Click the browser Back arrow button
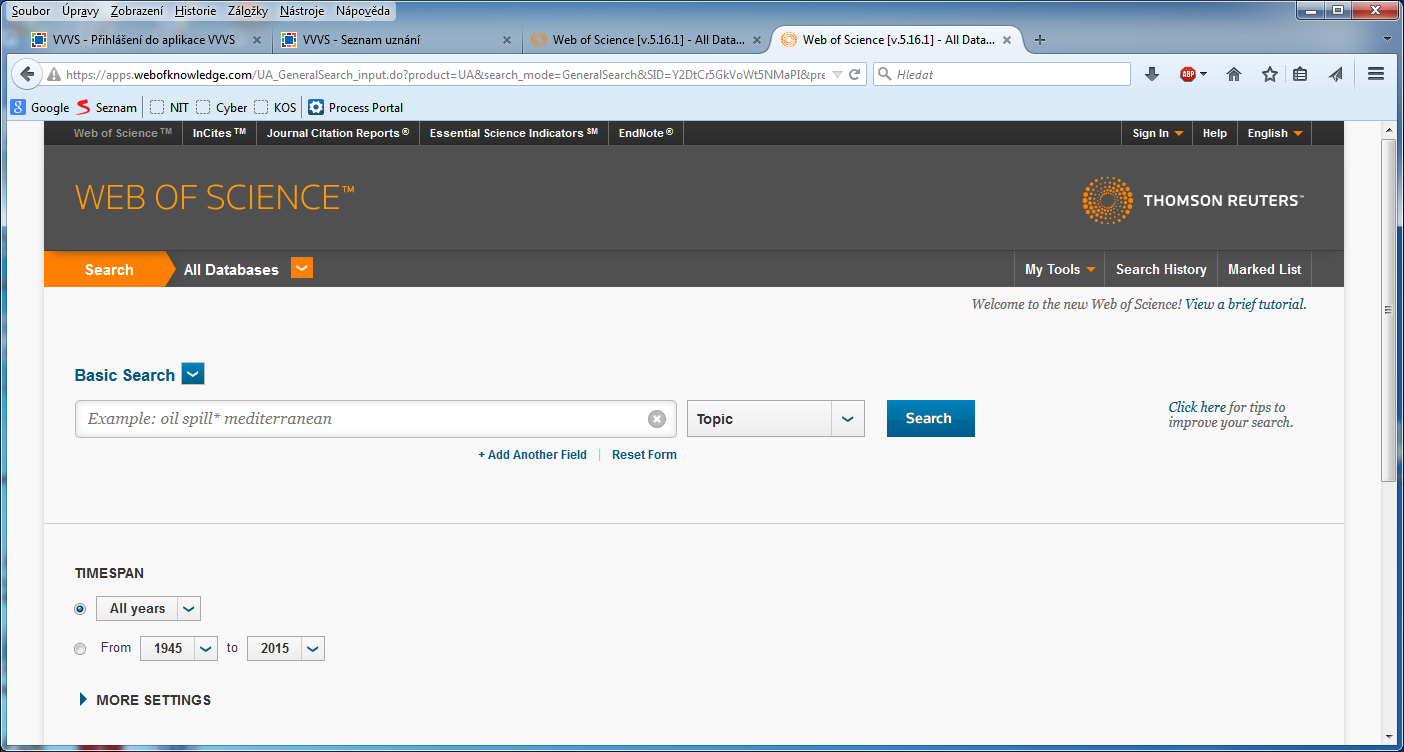Viewport: 1404px width, 752px height. pyautogui.click(x=27, y=74)
